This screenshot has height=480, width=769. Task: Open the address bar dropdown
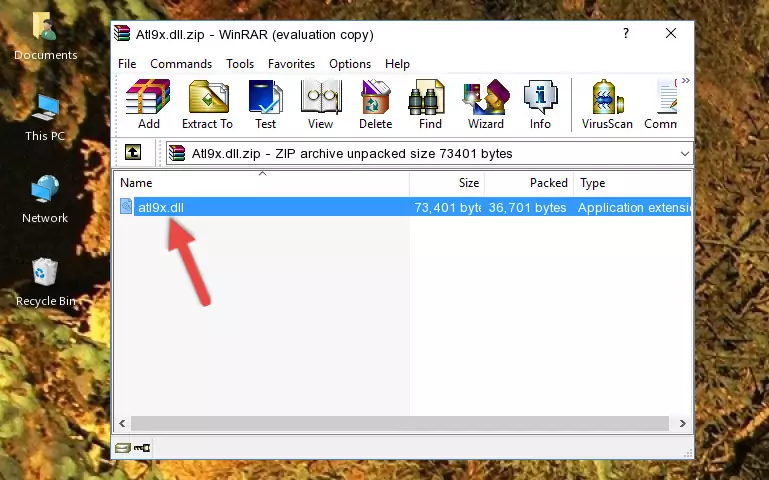(x=685, y=154)
